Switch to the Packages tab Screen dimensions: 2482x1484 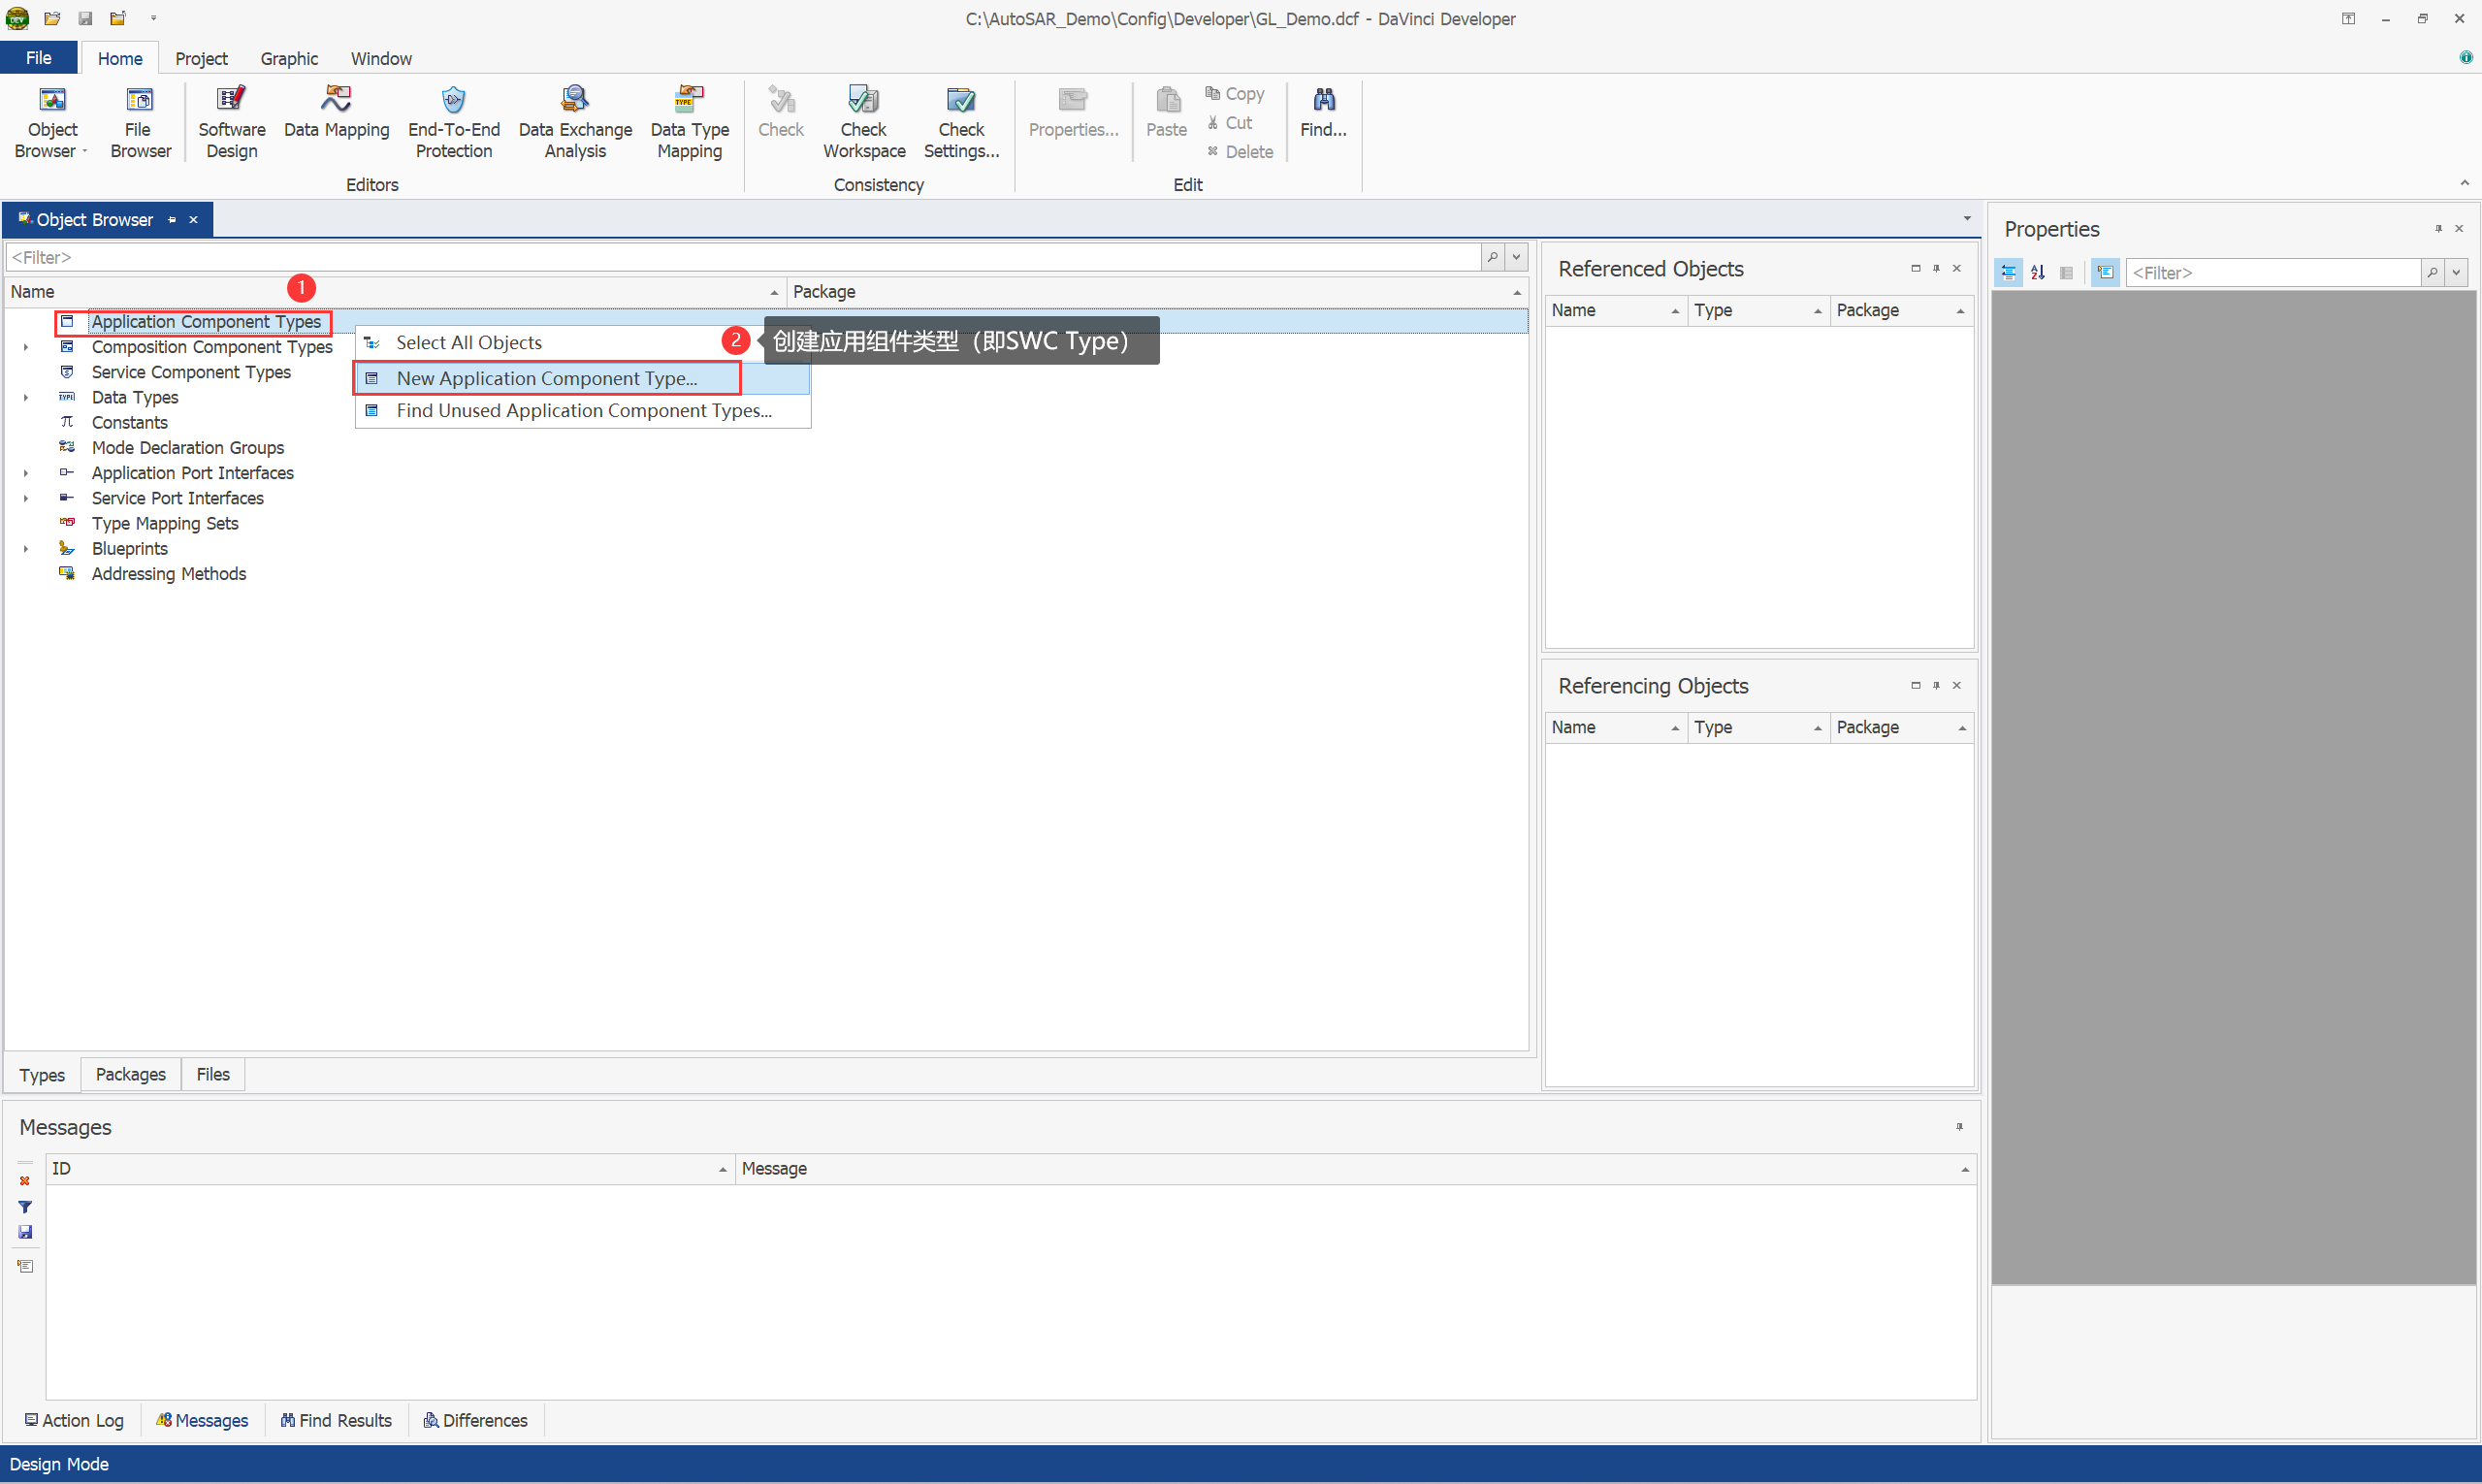[130, 1074]
